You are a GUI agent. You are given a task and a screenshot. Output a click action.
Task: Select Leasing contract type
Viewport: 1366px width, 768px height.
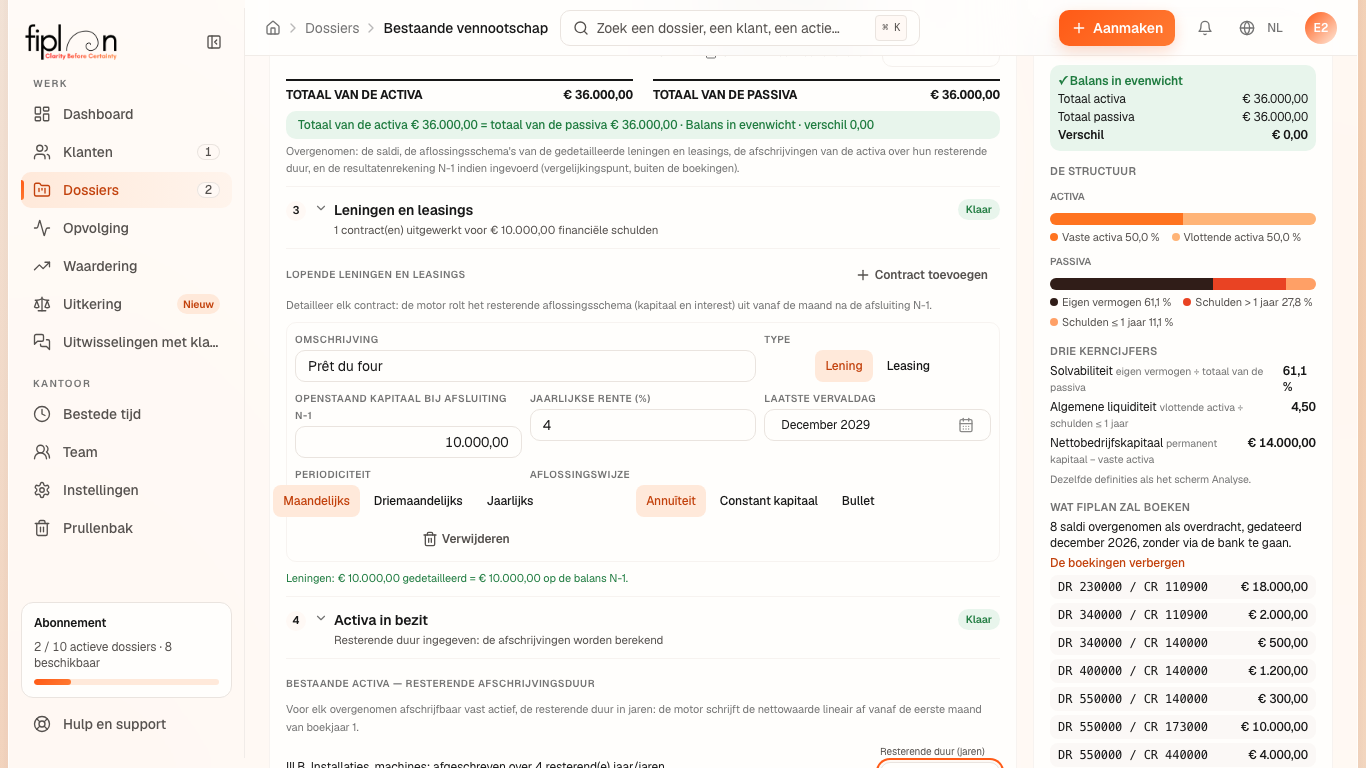[x=908, y=366]
